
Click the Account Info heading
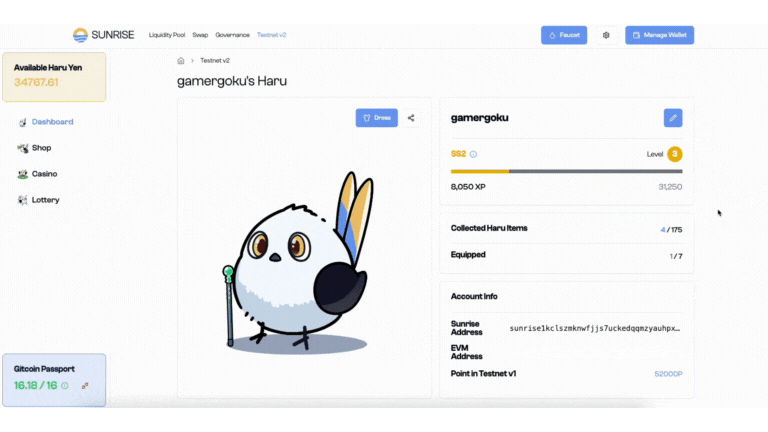tap(474, 297)
